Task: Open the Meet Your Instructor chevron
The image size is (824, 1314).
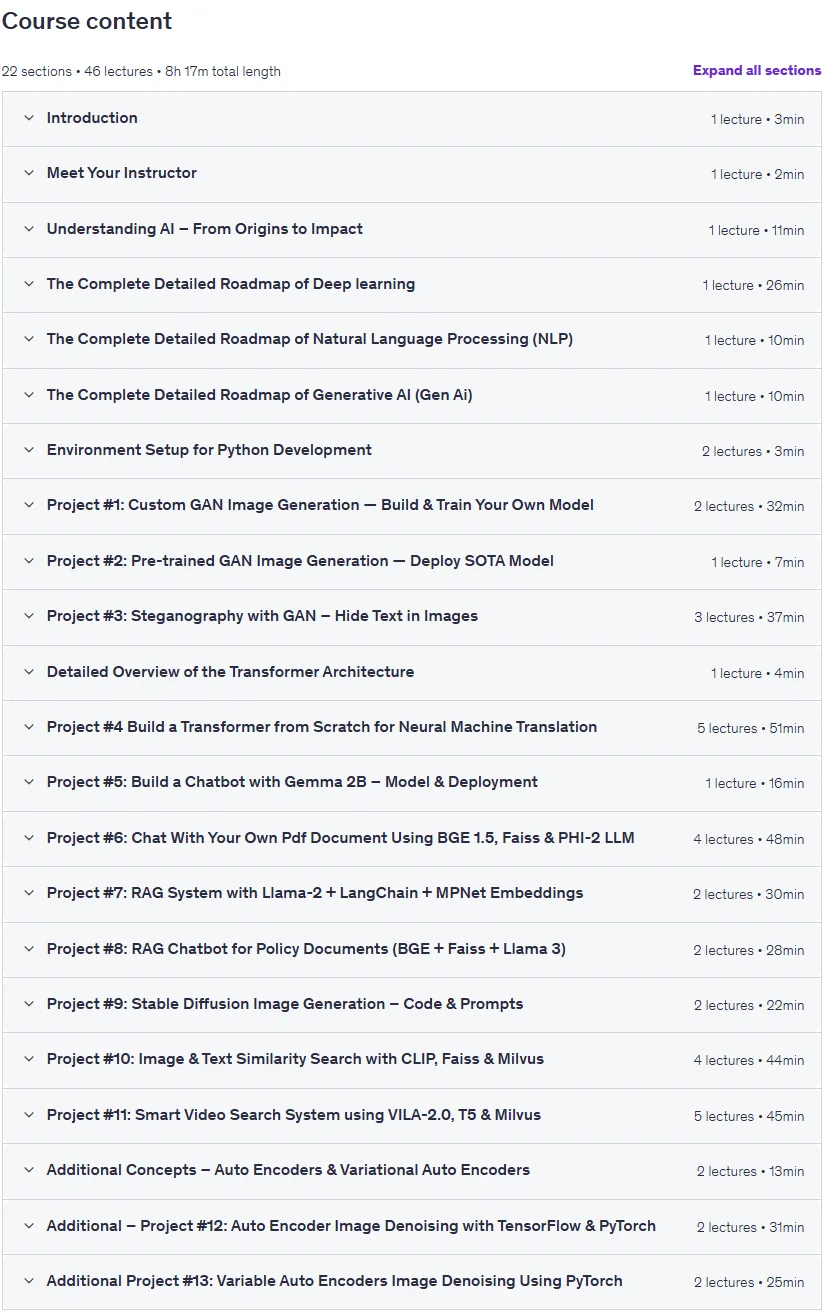Action: (29, 173)
